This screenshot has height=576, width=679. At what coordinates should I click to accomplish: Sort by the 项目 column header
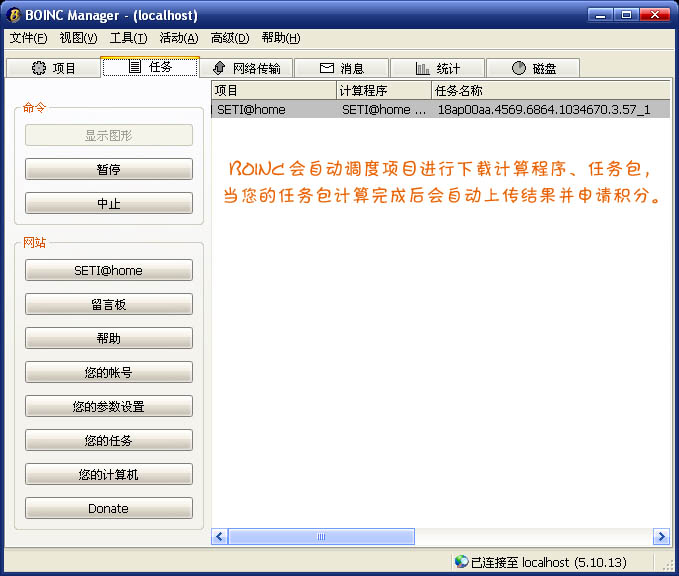274,91
